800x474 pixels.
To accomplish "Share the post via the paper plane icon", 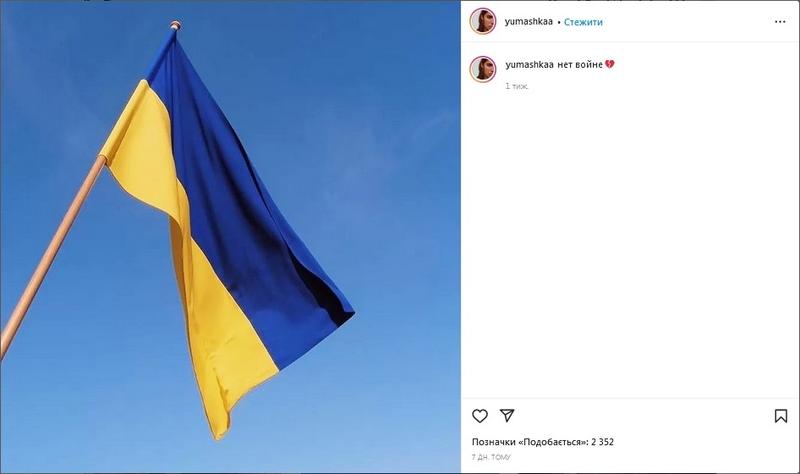I will pos(507,415).
